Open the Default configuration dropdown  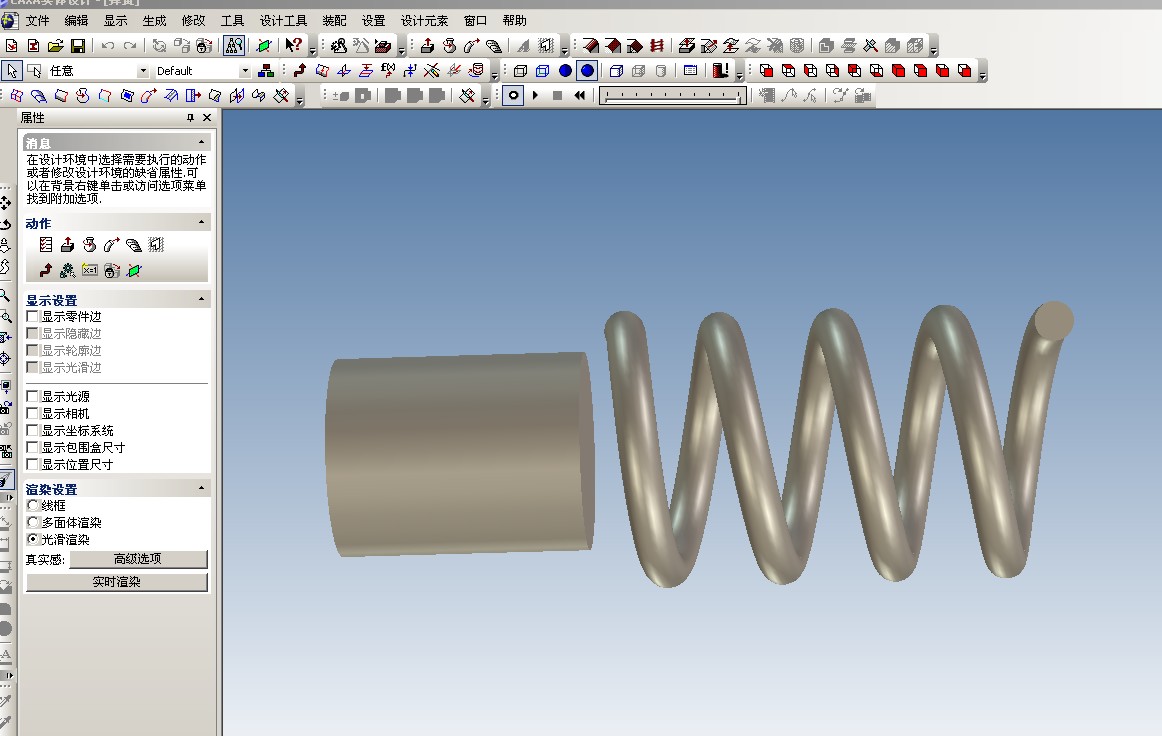(x=245, y=71)
